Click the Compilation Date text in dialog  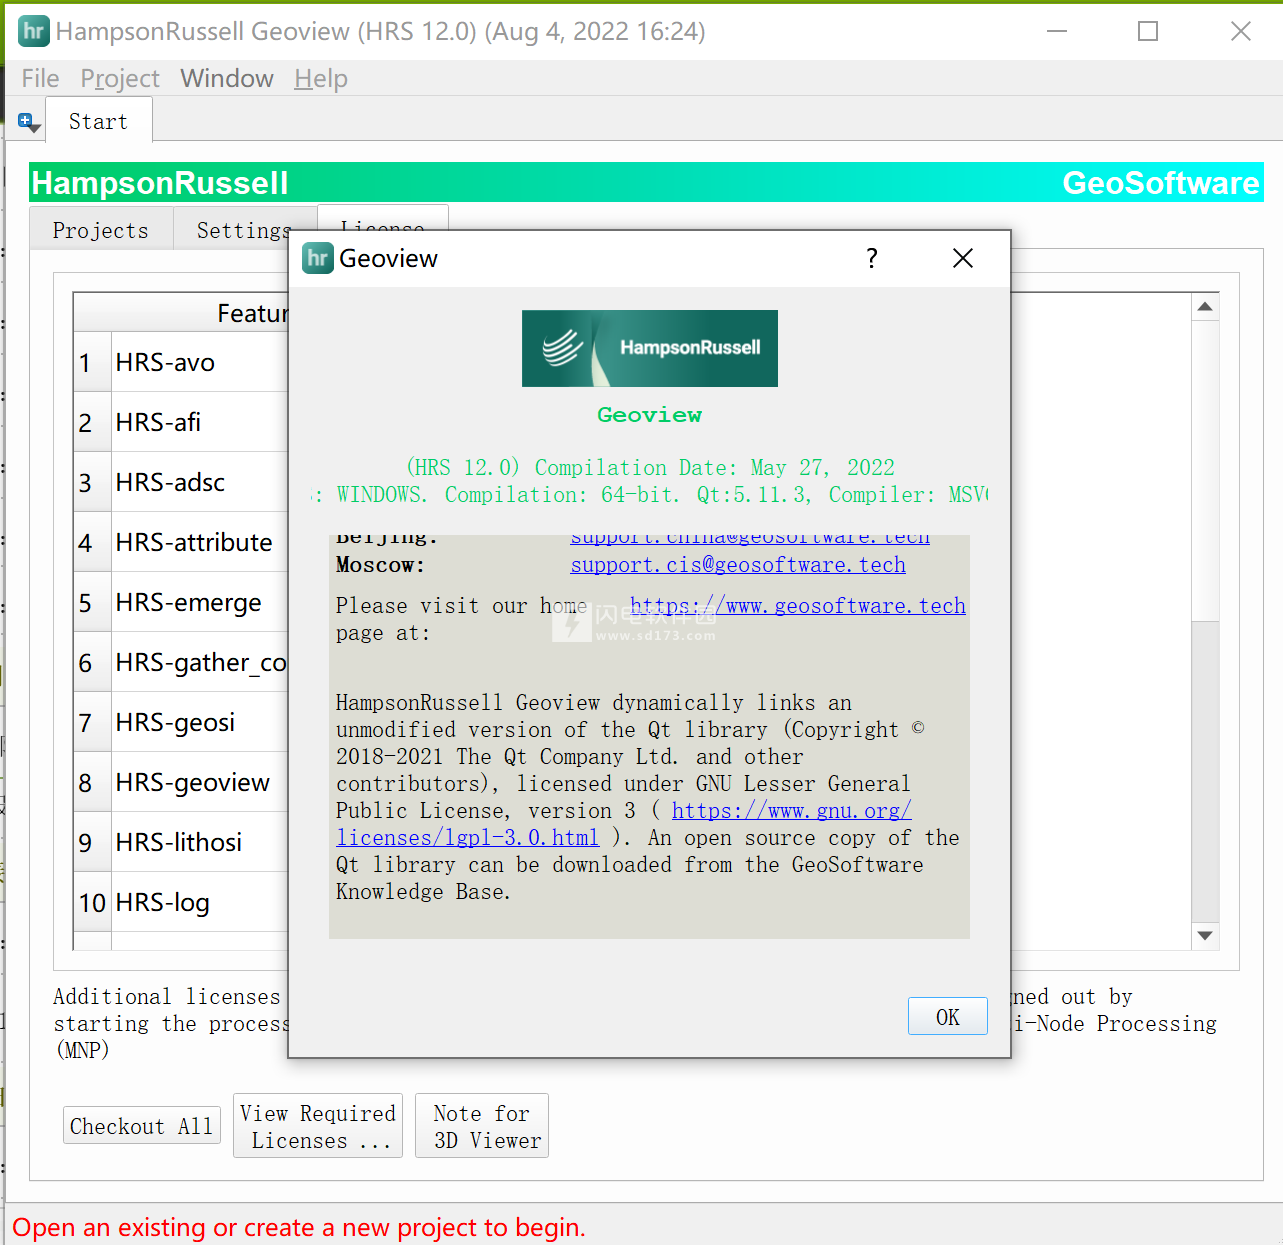(650, 468)
